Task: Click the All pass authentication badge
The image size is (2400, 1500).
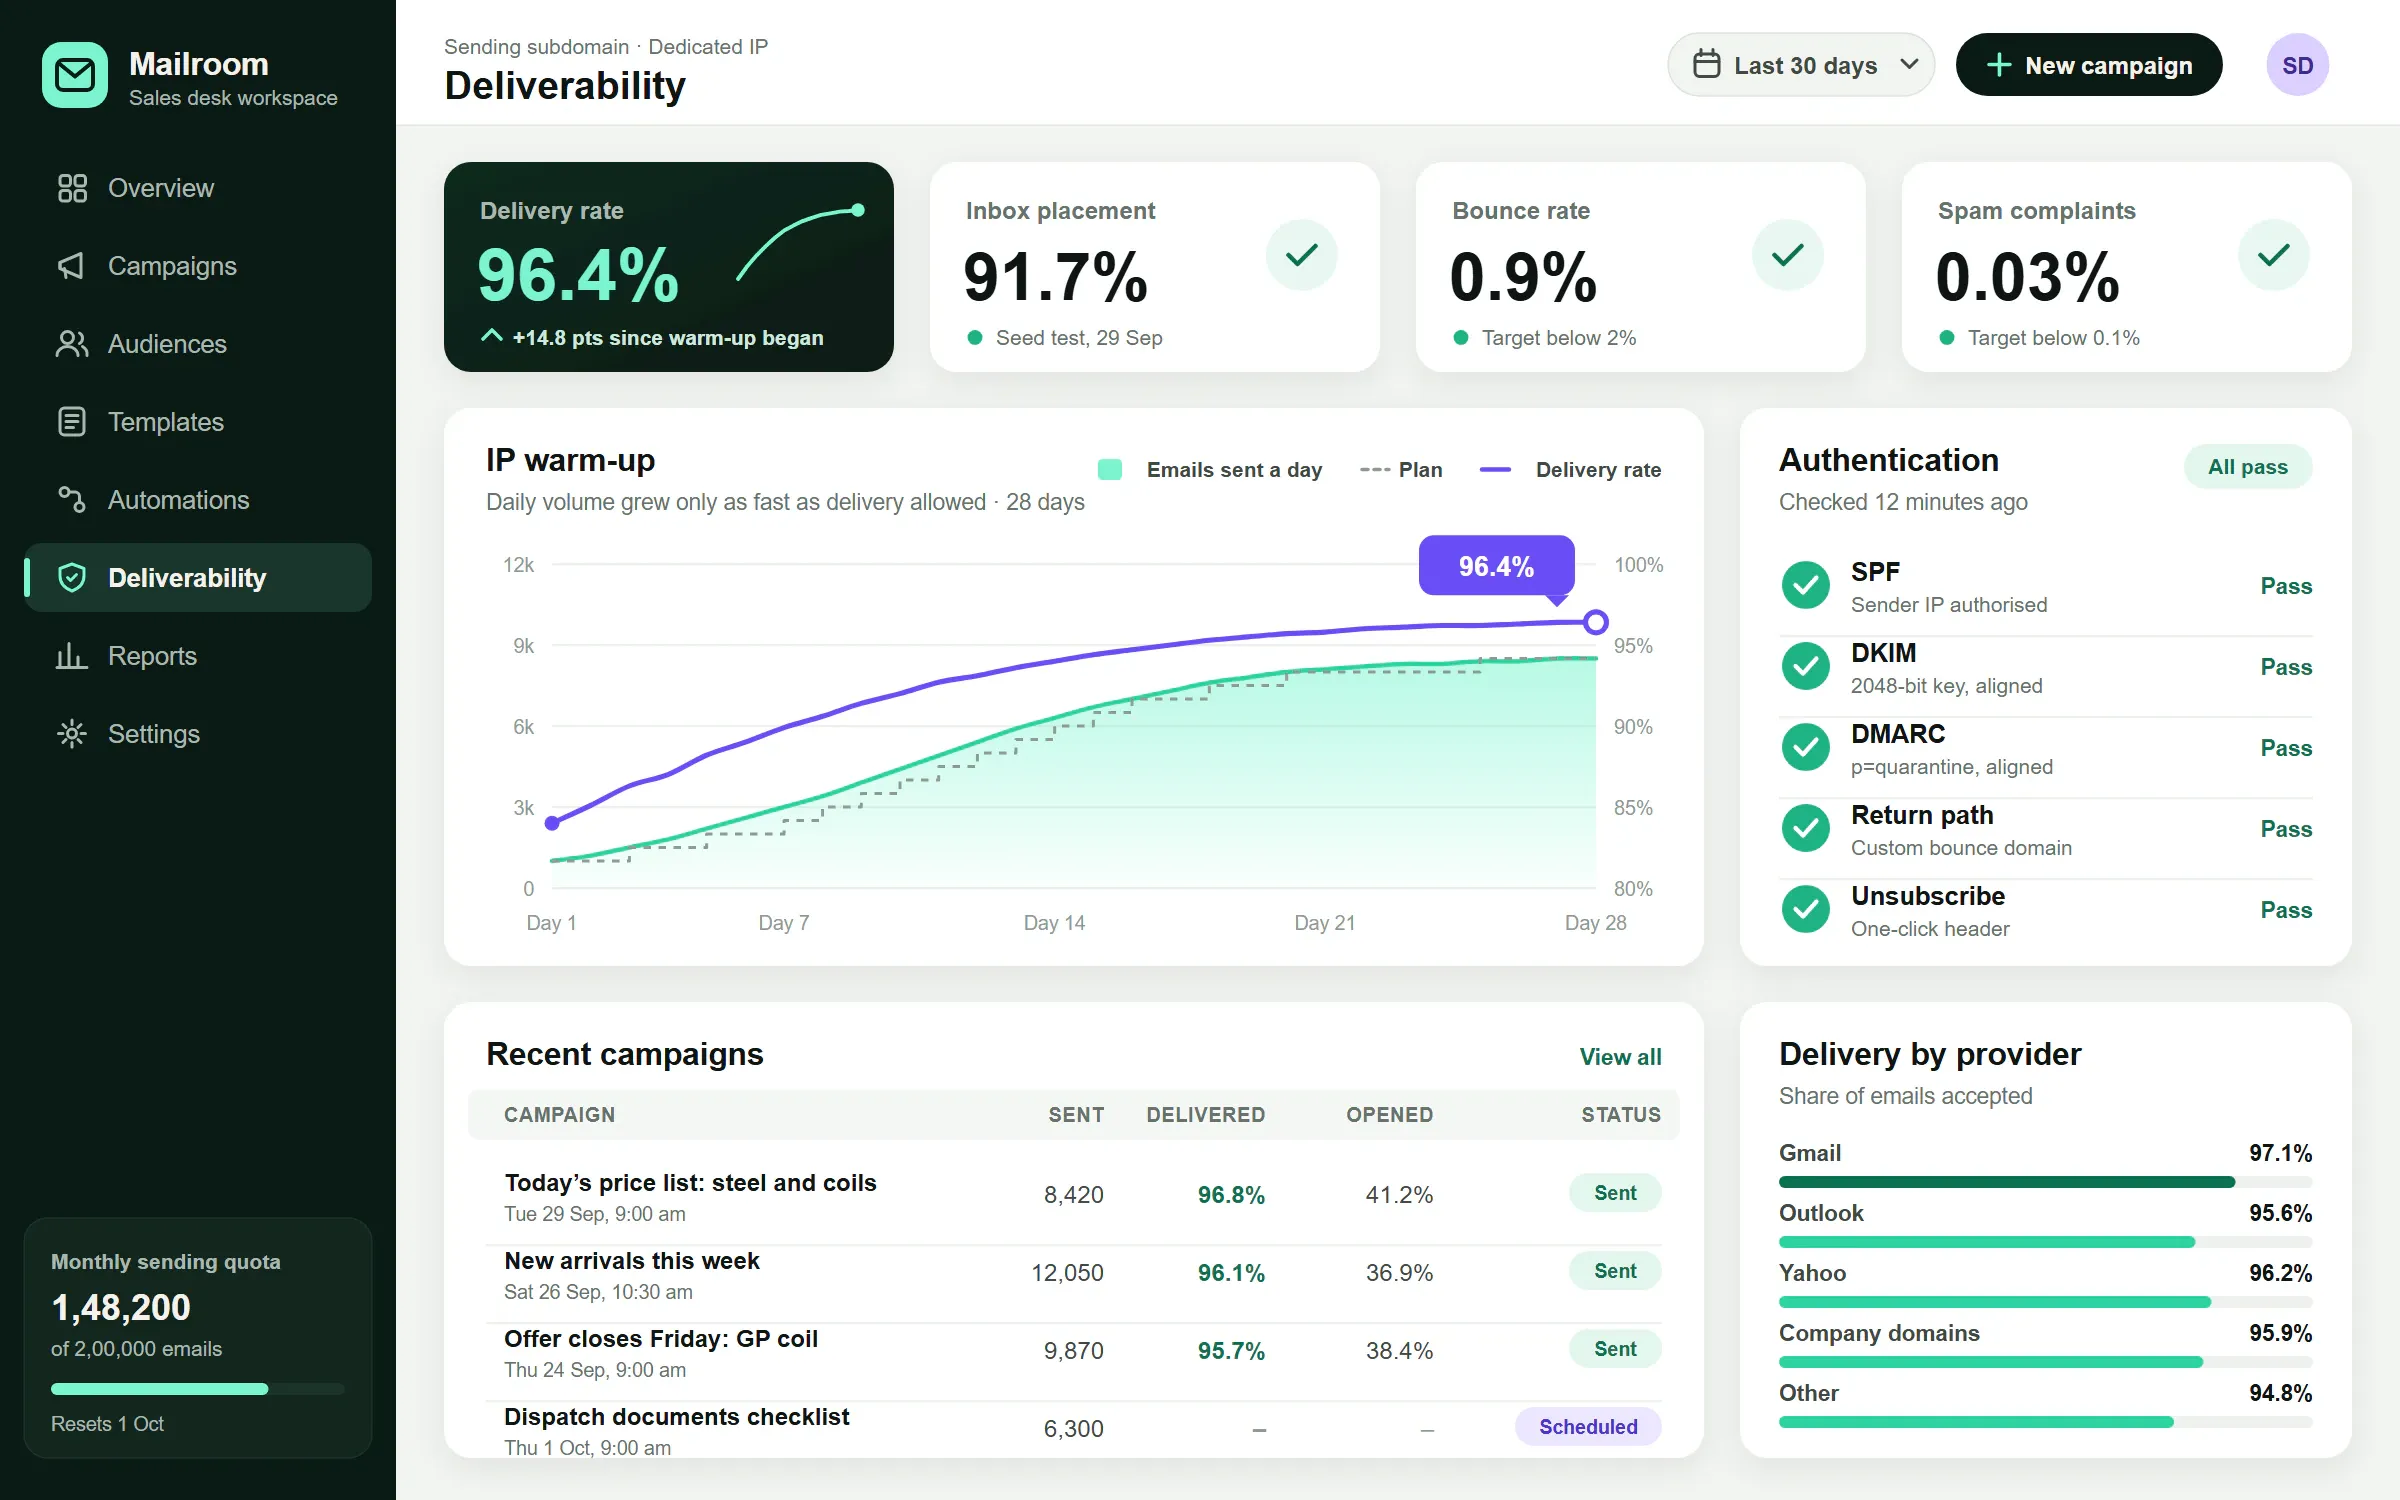Action: [2248, 467]
